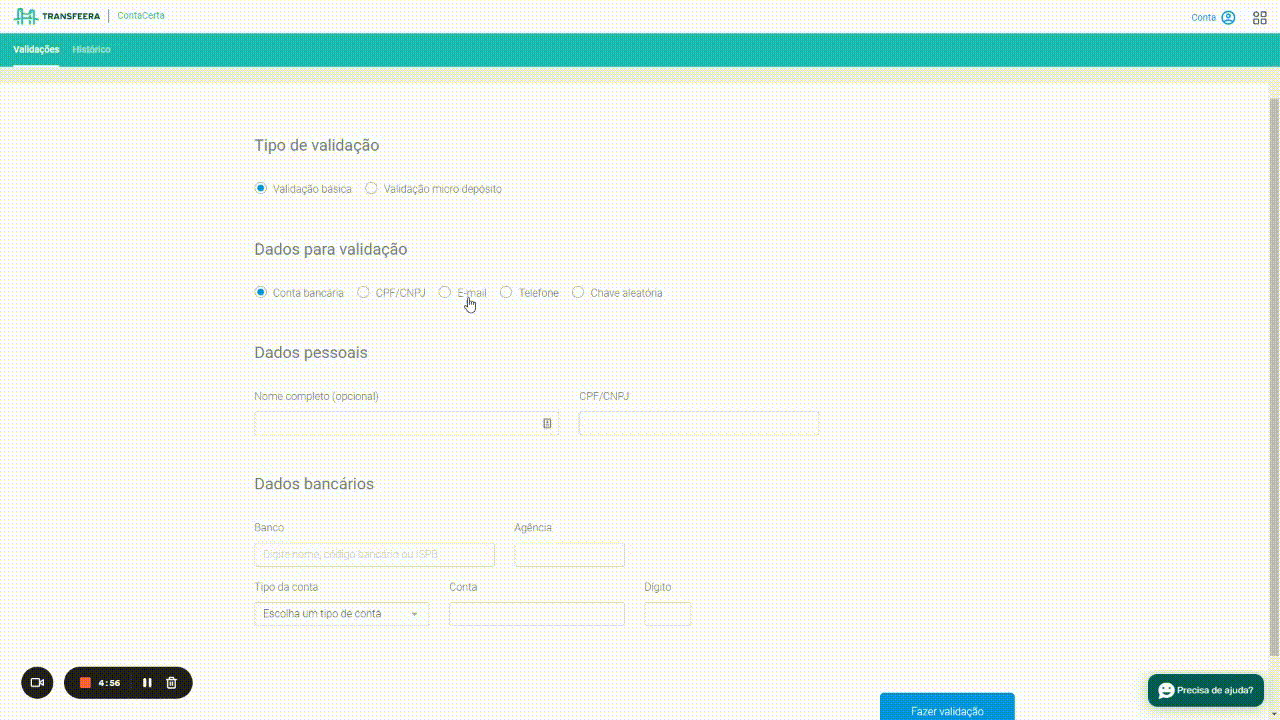Open the apps grid icon at top right
The width and height of the screenshot is (1280, 720).
[1259, 17]
